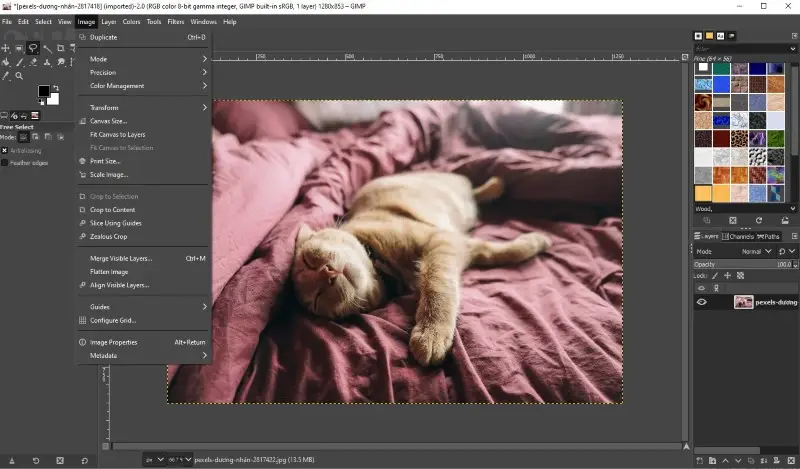This screenshot has height=469, width=800.
Task: Select the Zoom magnifier tool
Action: tap(19, 75)
